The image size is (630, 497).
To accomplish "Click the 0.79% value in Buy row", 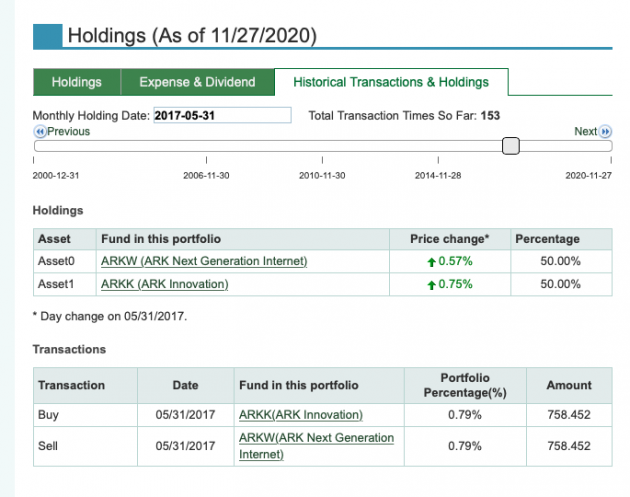I will (x=465, y=415).
